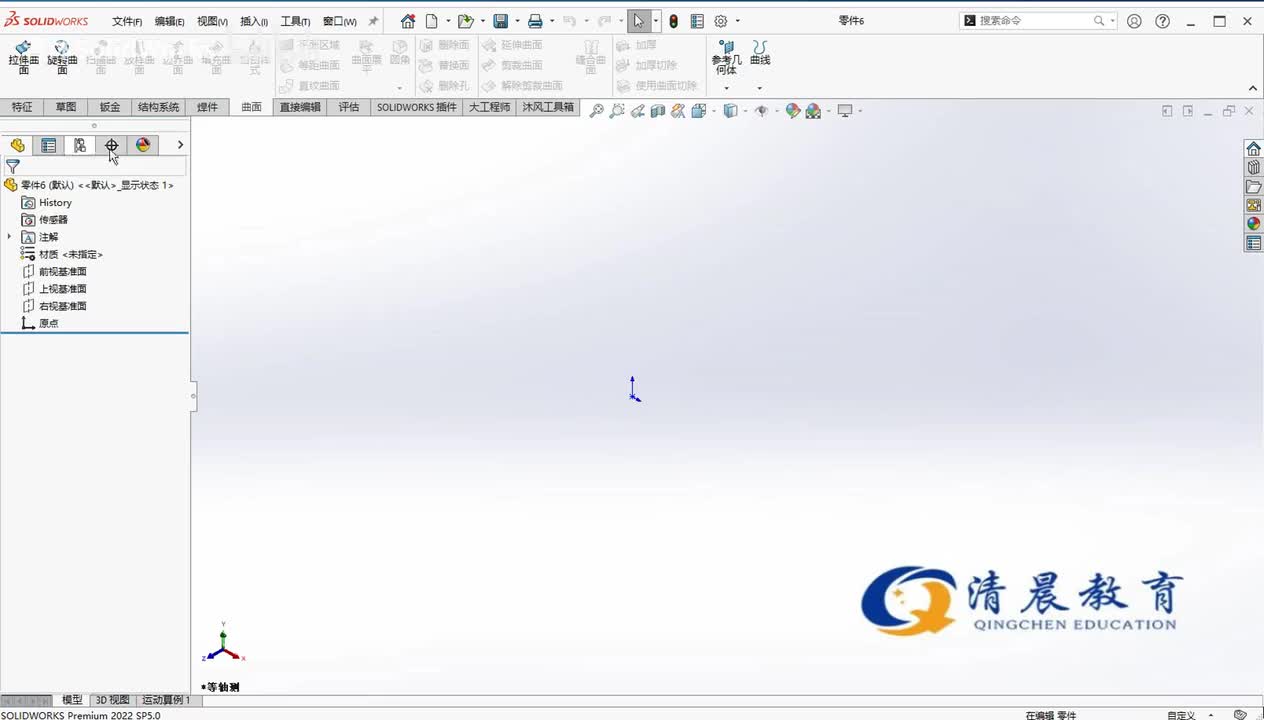Expand the Print dropdown arrow
The height and width of the screenshot is (720, 1264).
(552, 21)
